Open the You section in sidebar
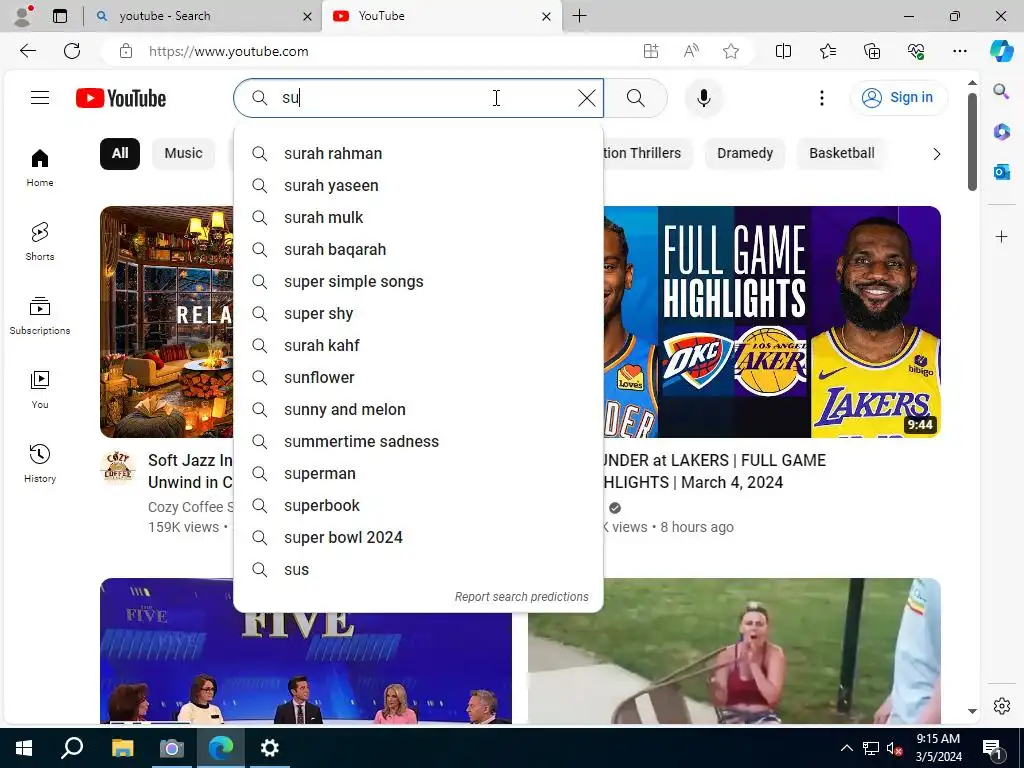This screenshot has width=1024, height=768. pyautogui.click(x=40, y=389)
